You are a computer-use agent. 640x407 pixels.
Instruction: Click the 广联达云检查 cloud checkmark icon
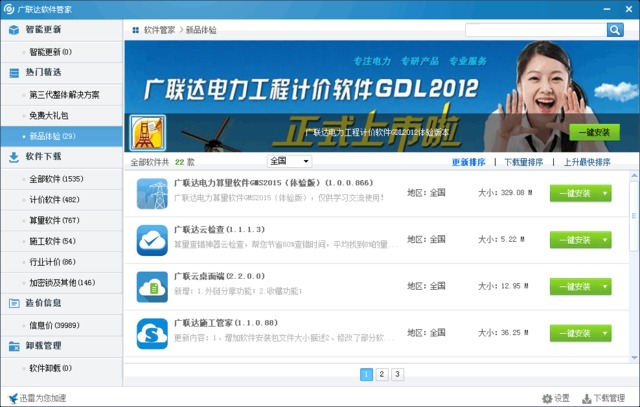152,240
